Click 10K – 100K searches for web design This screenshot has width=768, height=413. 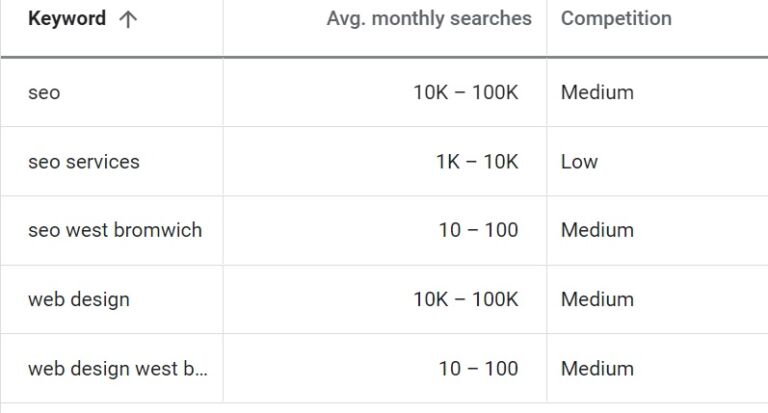click(x=466, y=299)
